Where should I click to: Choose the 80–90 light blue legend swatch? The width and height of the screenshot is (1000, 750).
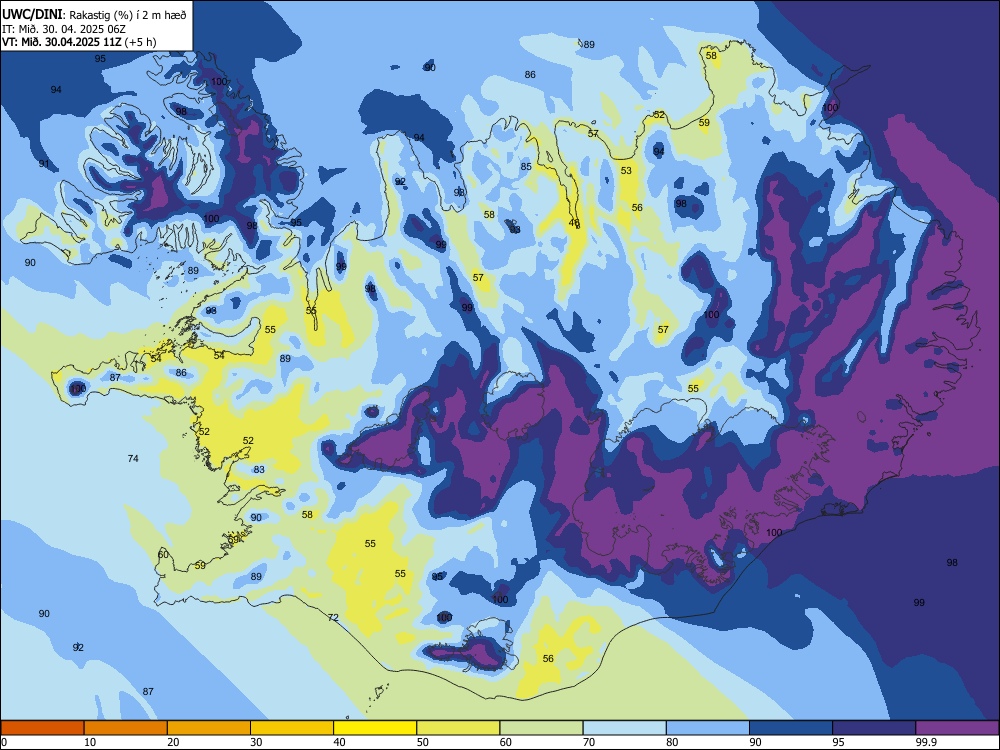(708, 728)
